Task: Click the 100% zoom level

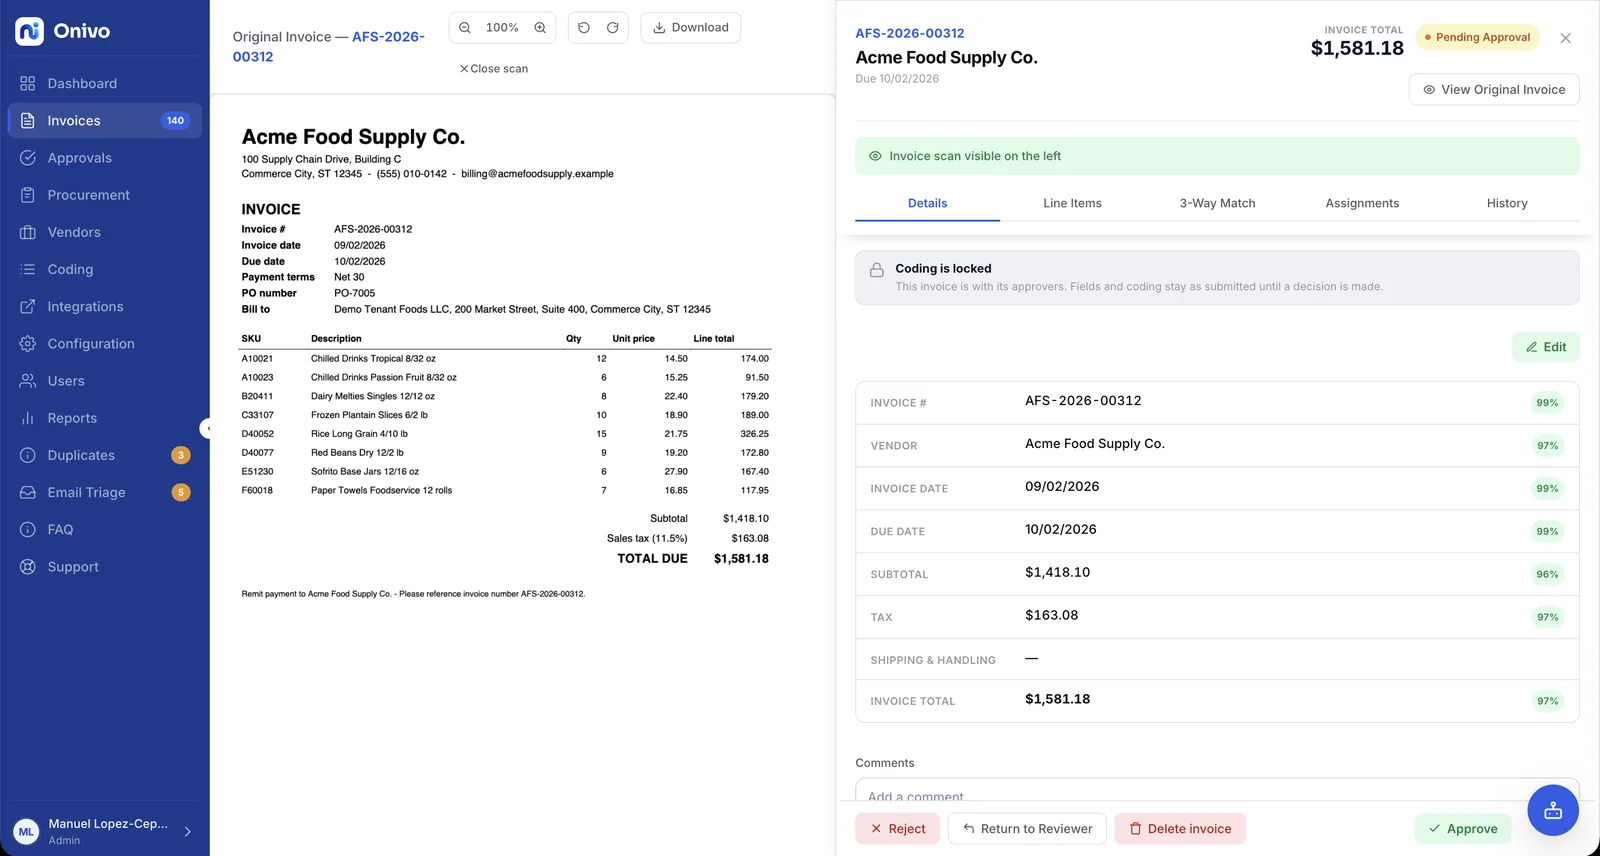Action: [x=502, y=28]
